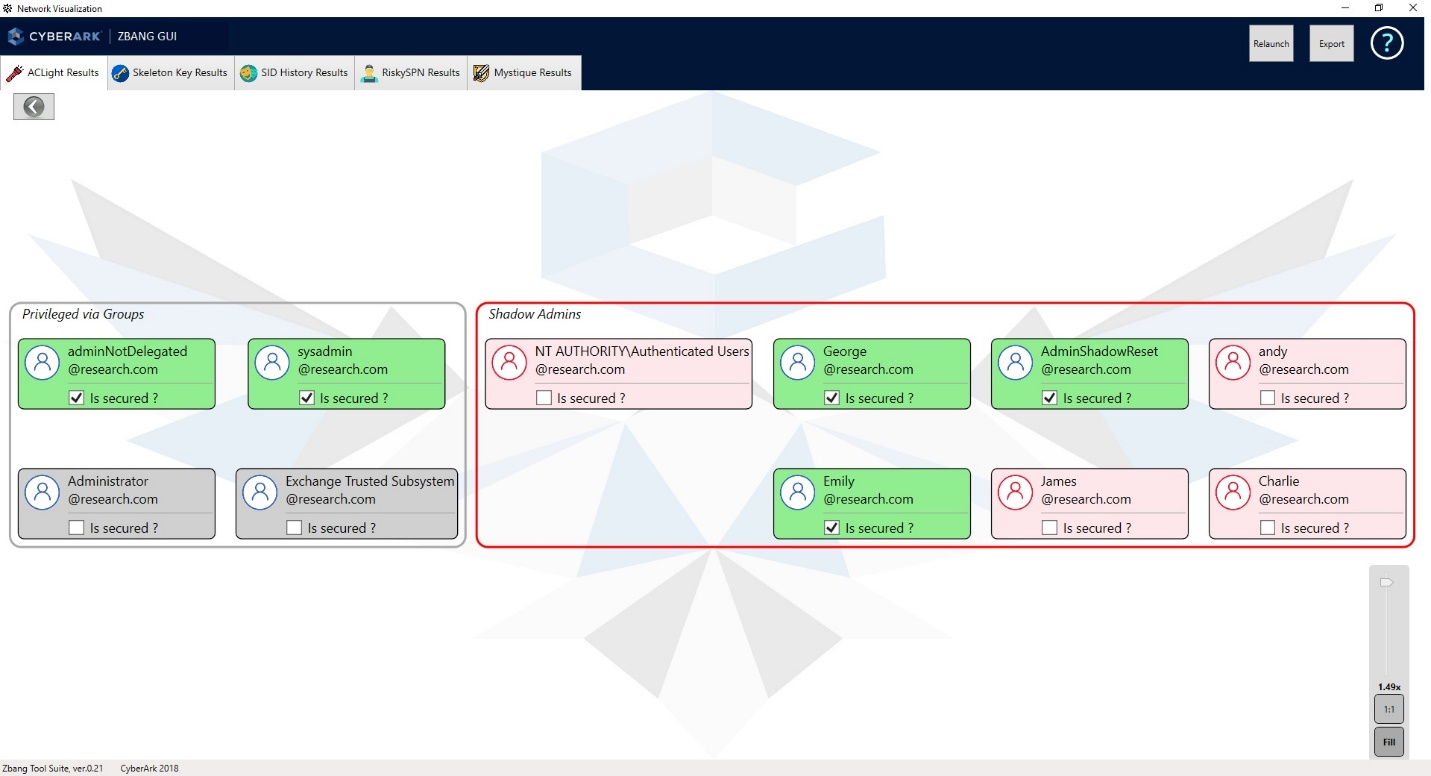Click the Export button
Screen dimensions: 1431x776
(x=1331, y=43)
